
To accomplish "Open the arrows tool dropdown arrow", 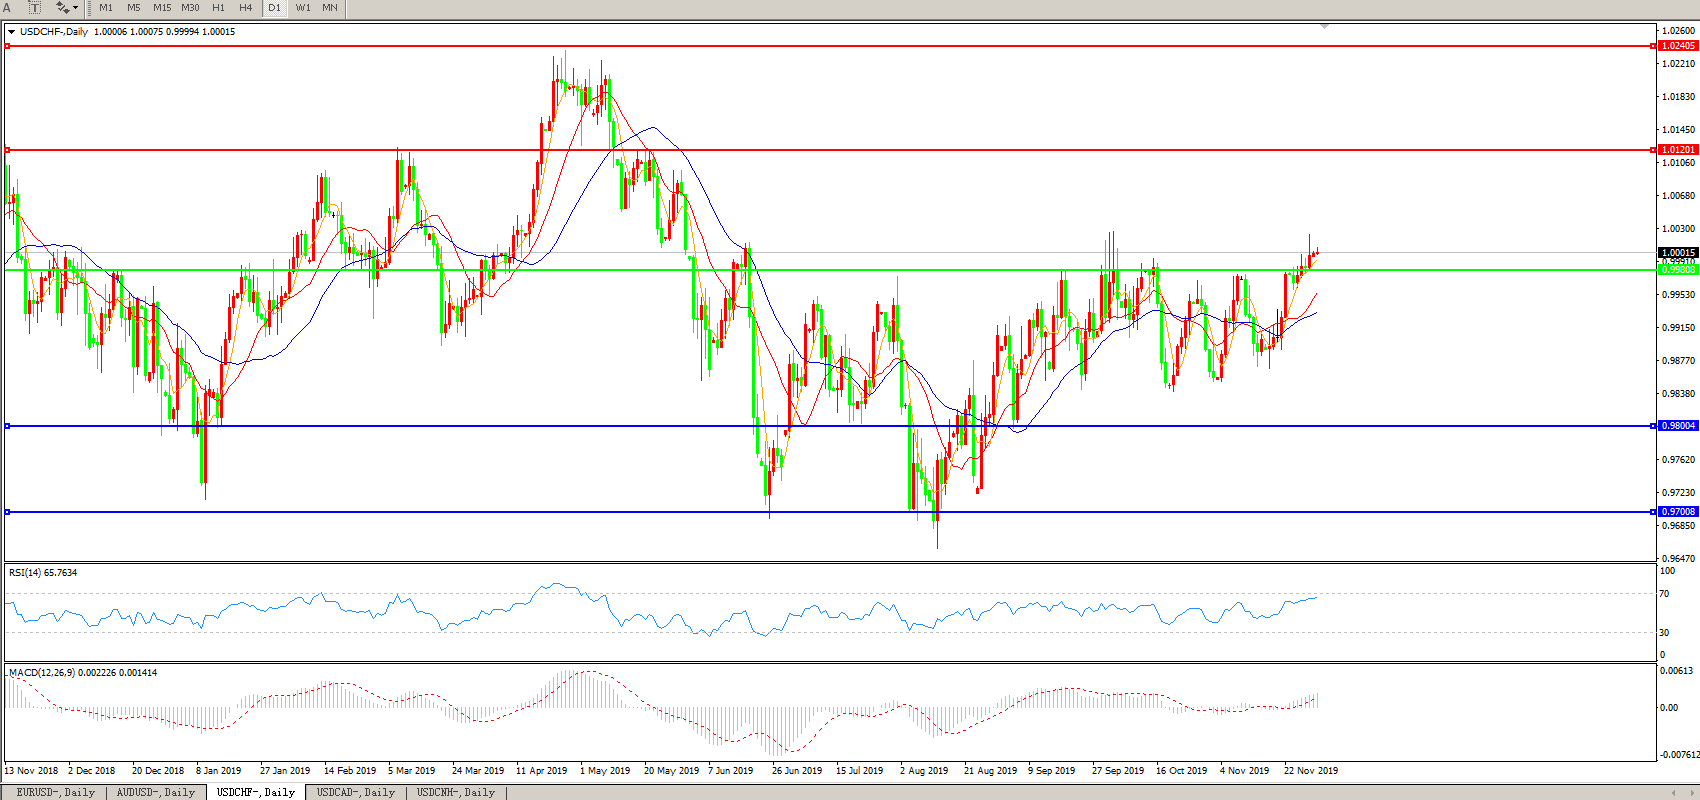I will 76,8.
